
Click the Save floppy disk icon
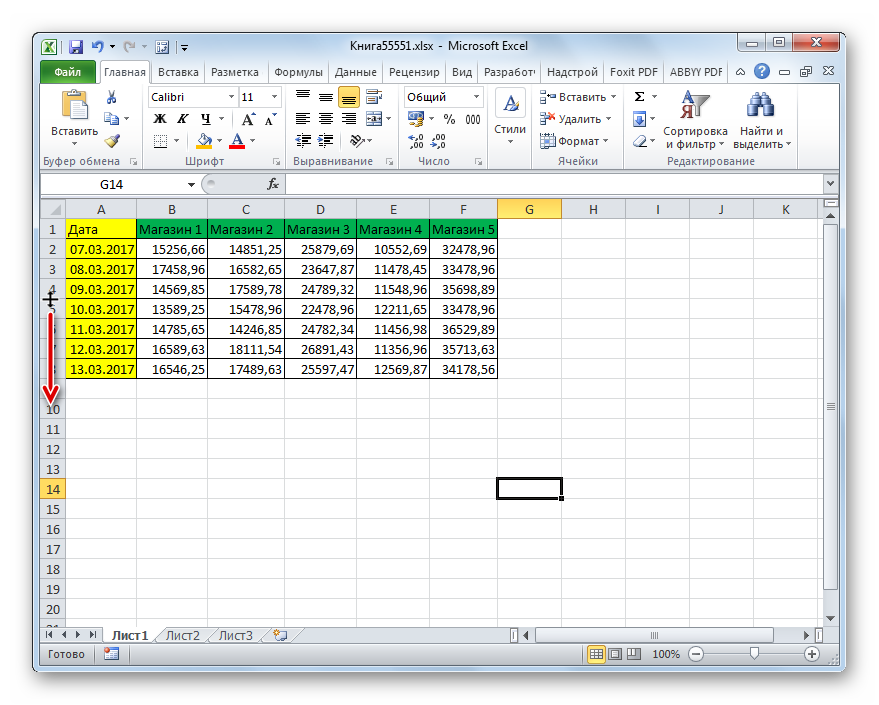(x=76, y=47)
